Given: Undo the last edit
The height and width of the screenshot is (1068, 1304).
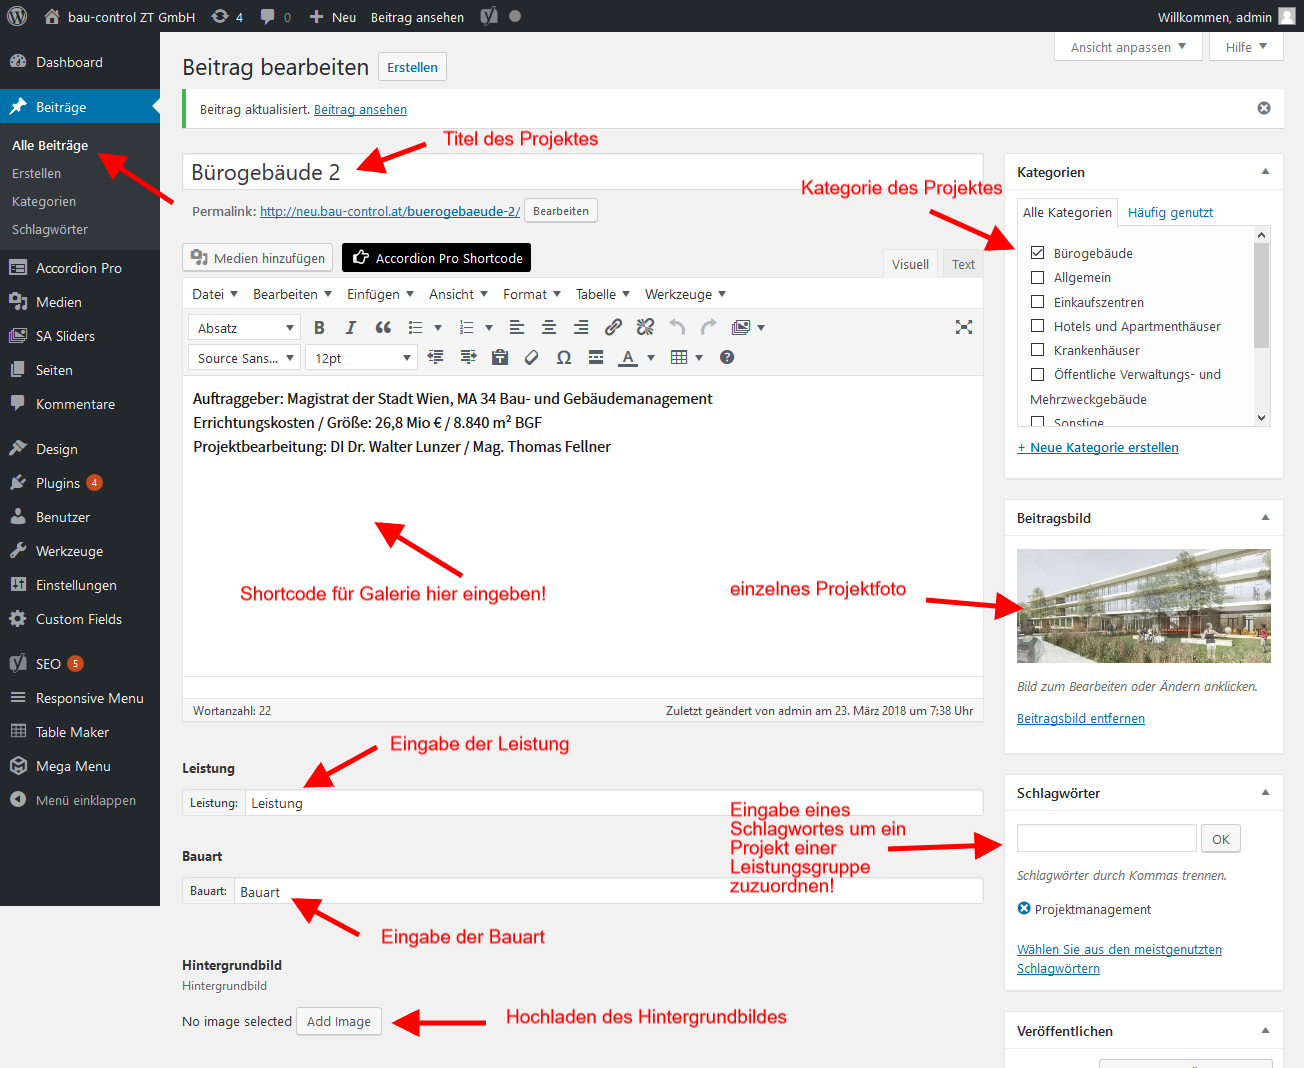Looking at the screenshot, I should click(x=677, y=327).
